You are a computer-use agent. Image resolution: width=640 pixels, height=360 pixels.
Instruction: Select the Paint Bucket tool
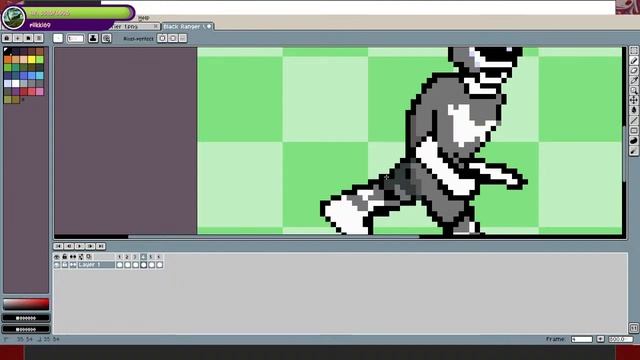(x=633, y=110)
